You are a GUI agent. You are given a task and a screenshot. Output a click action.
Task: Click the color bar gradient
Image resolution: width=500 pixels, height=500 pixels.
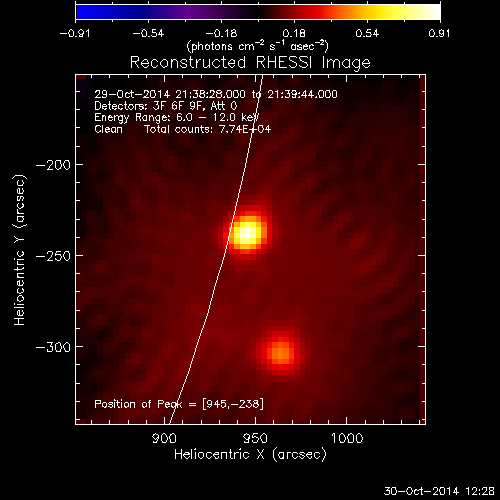click(258, 12)
